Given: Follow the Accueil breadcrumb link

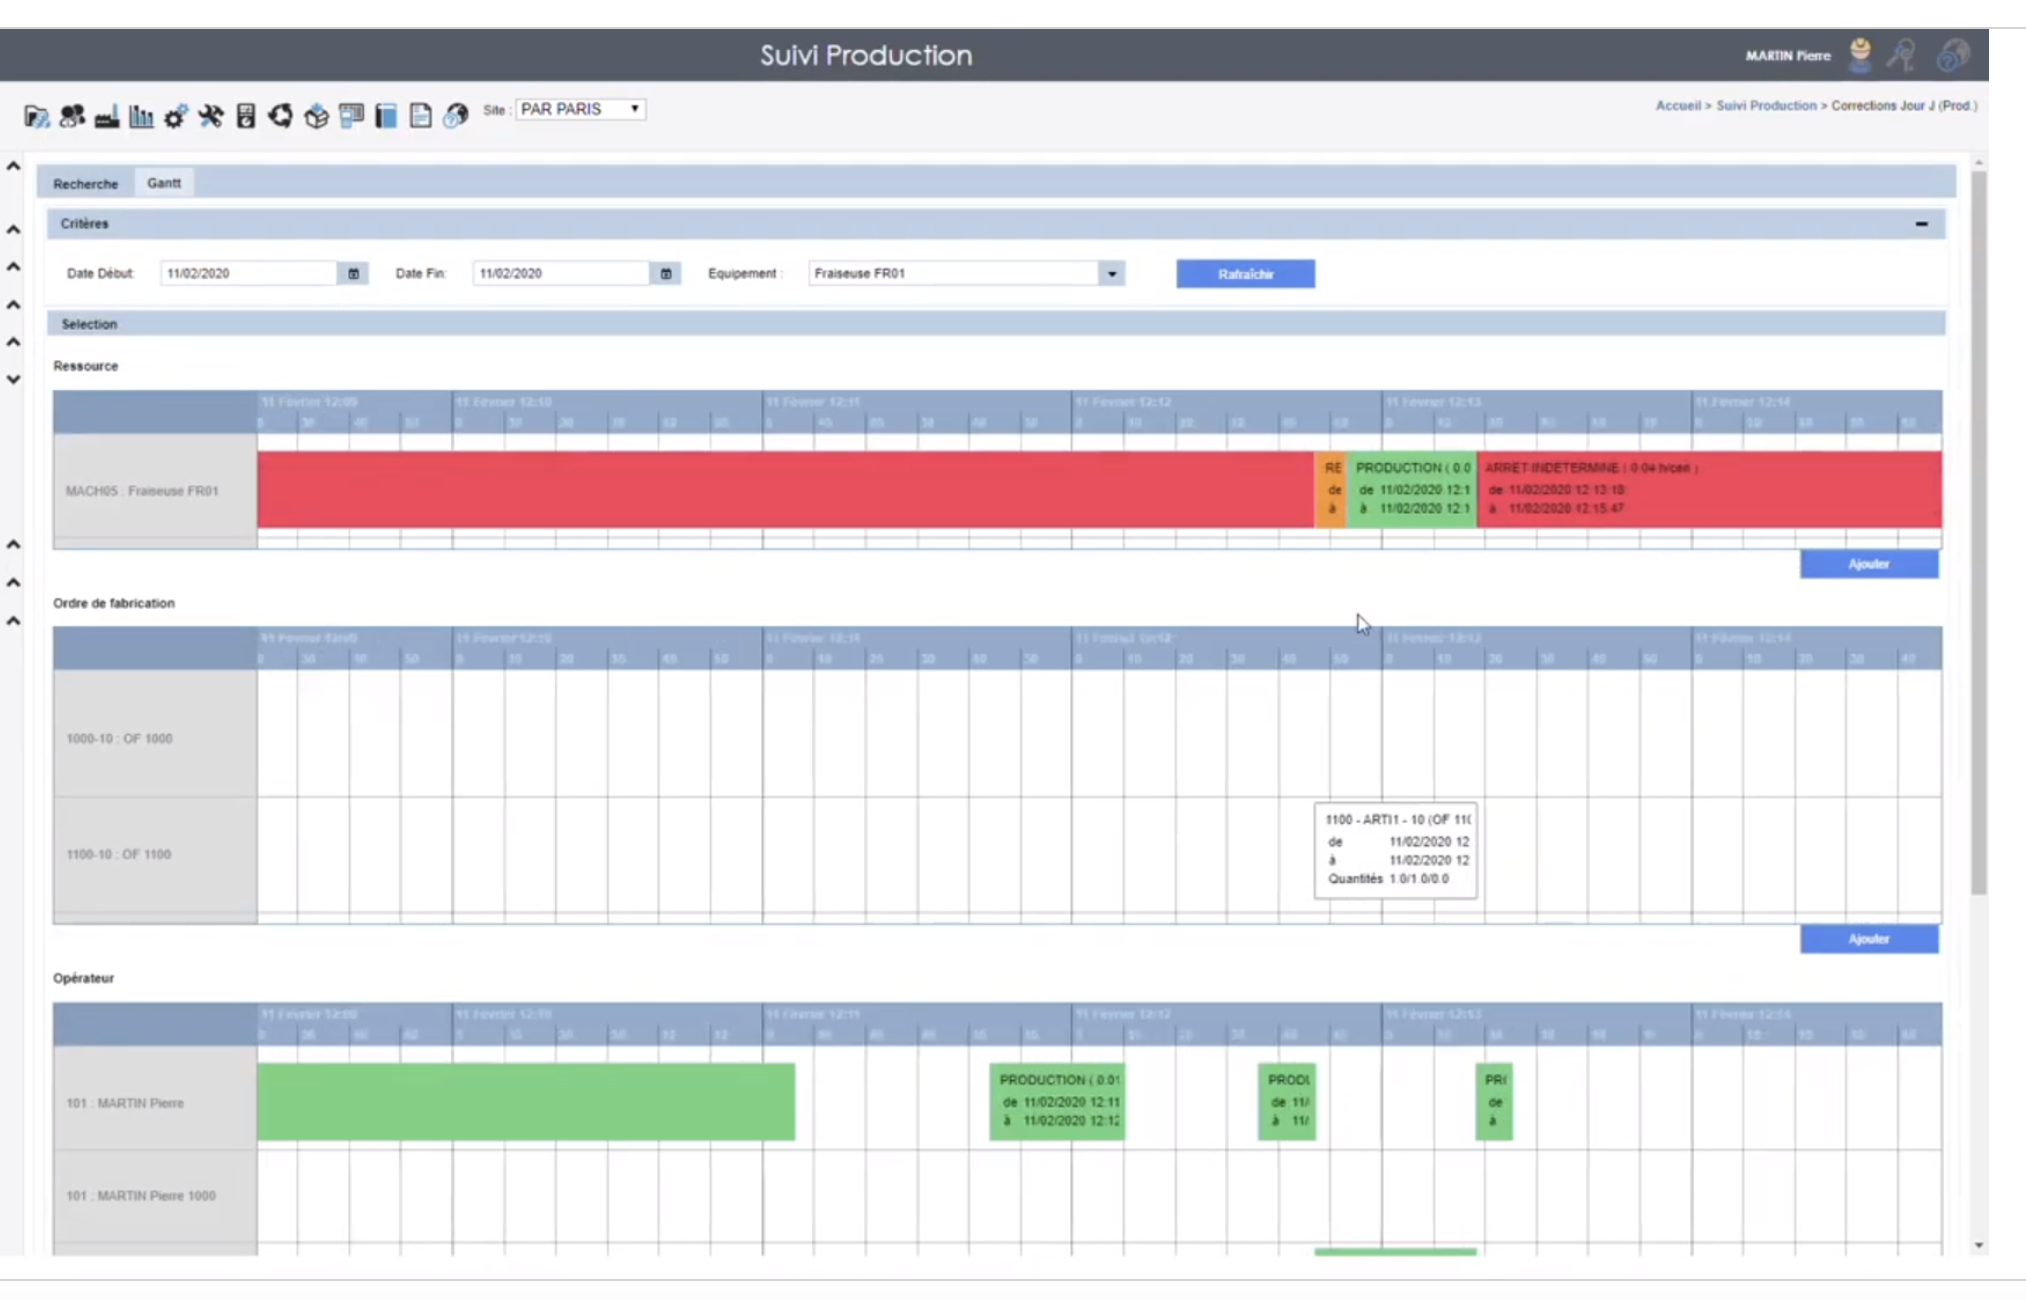Looking at the screenshot, I should (1677, 106).
